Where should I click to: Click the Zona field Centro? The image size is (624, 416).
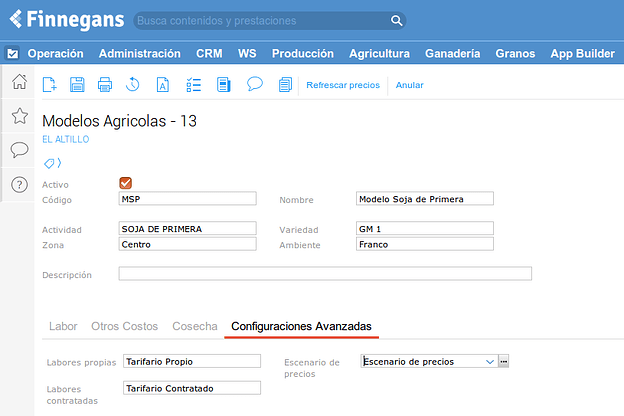click(187, 244)
